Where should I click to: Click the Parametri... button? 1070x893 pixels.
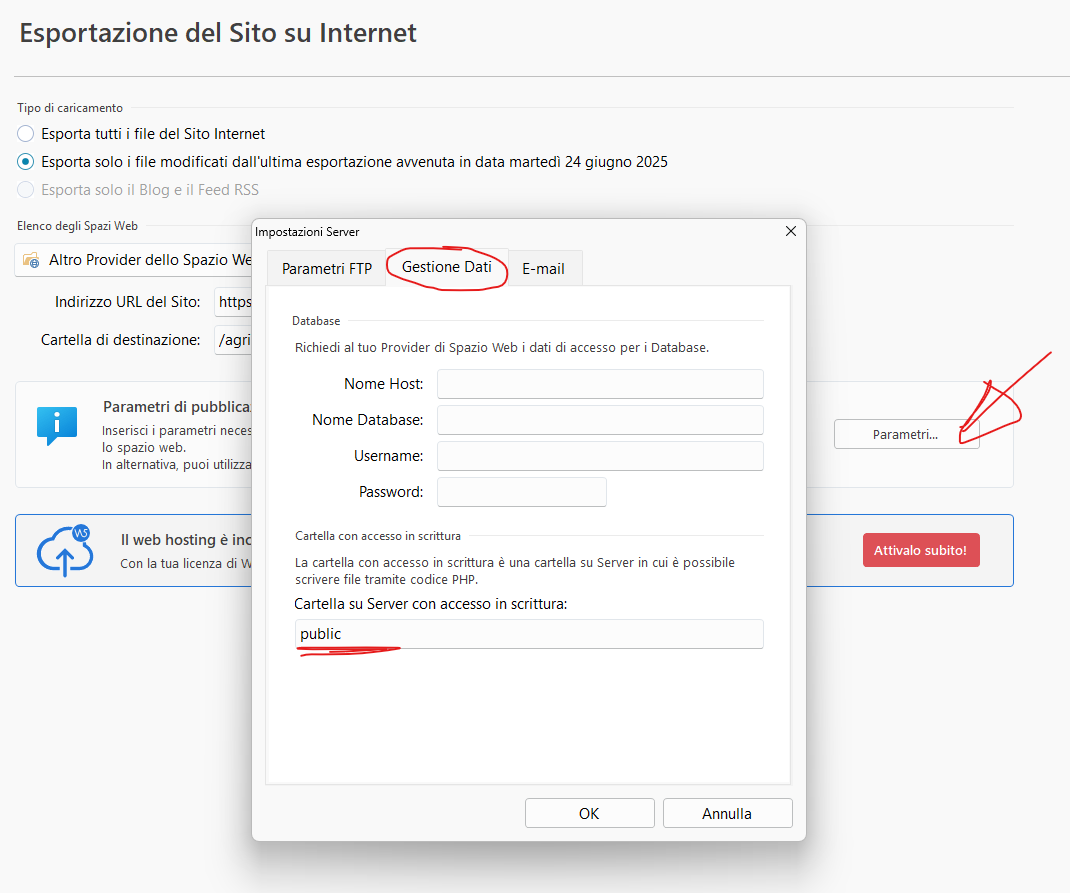click(x=905, y=434)
